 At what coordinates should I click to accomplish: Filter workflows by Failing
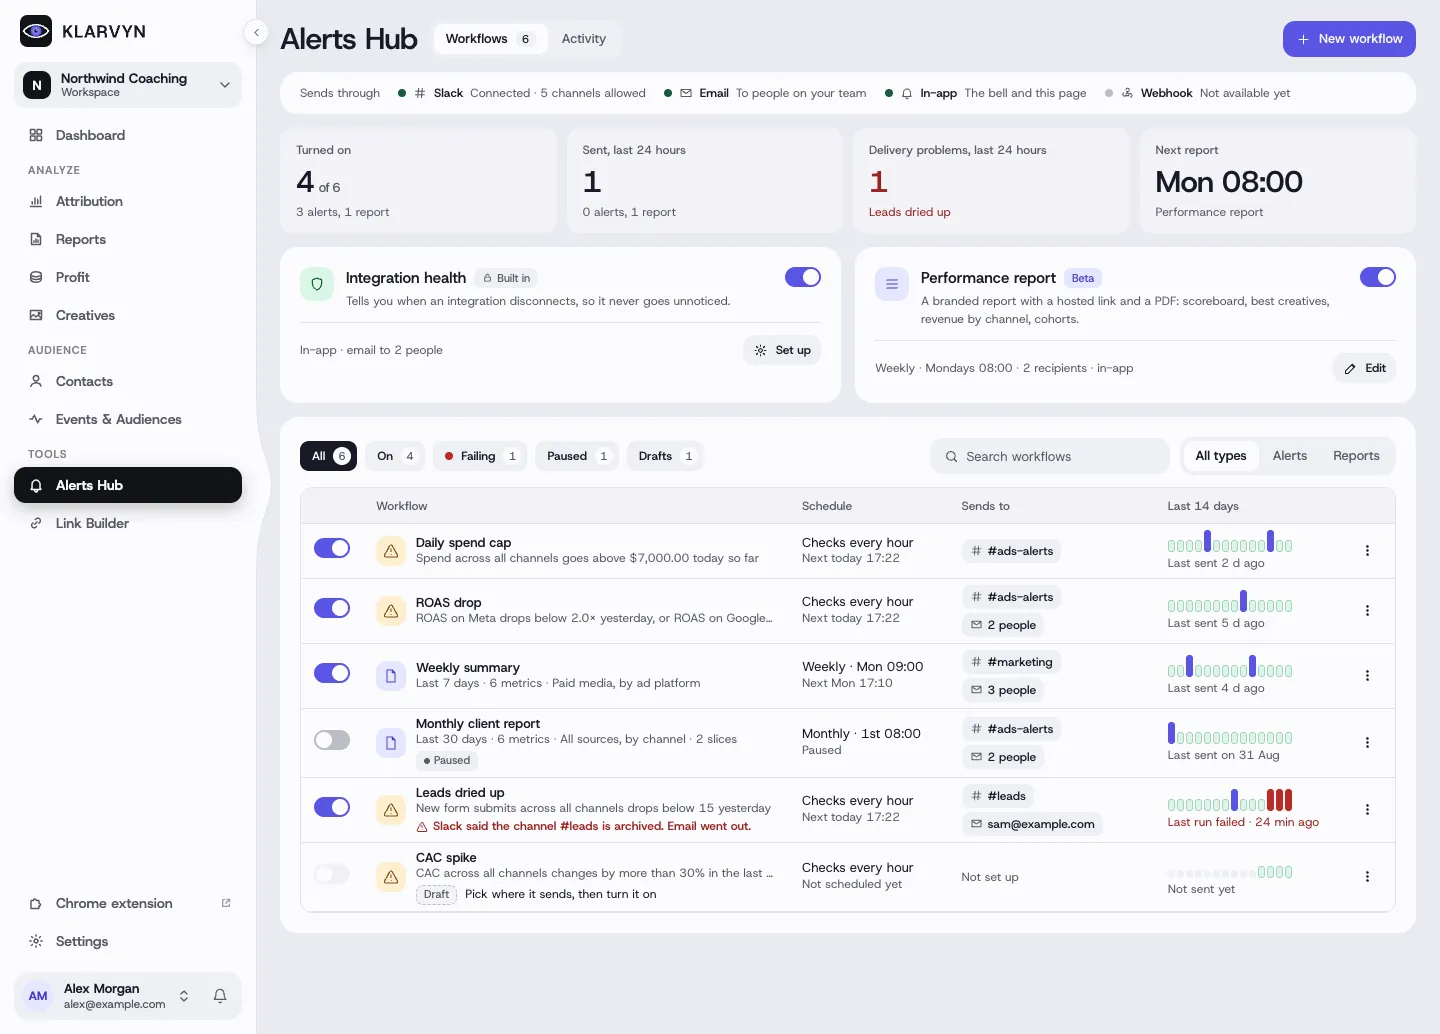[480, 456]
